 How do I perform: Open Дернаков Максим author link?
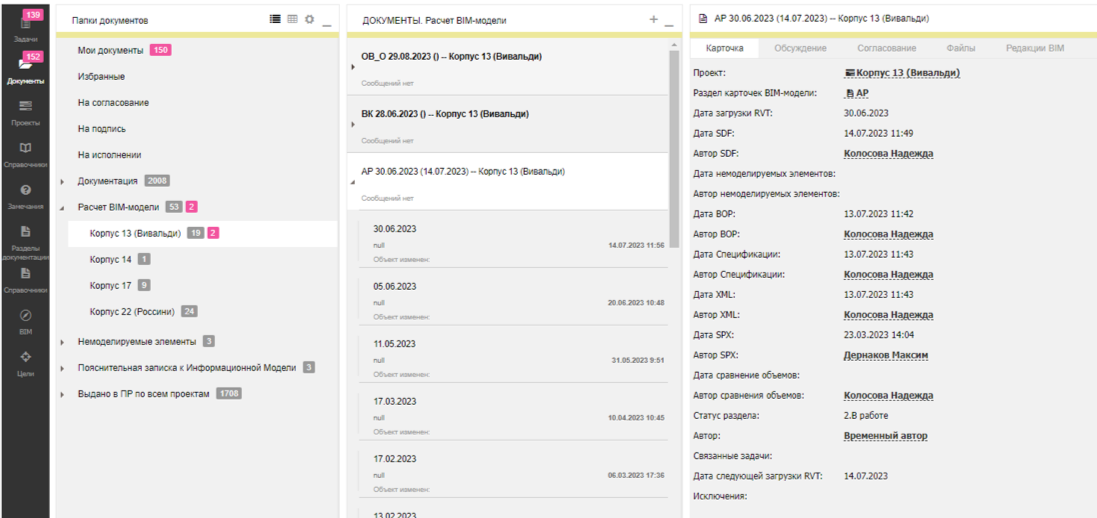(886, 355)
